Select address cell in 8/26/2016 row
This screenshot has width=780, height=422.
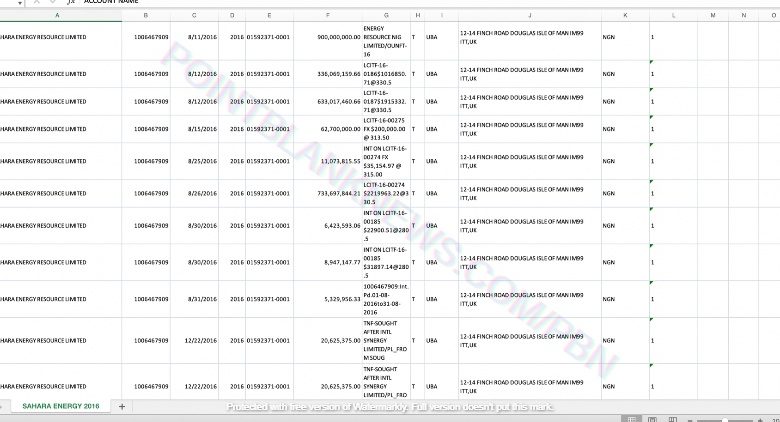point(530,194)
